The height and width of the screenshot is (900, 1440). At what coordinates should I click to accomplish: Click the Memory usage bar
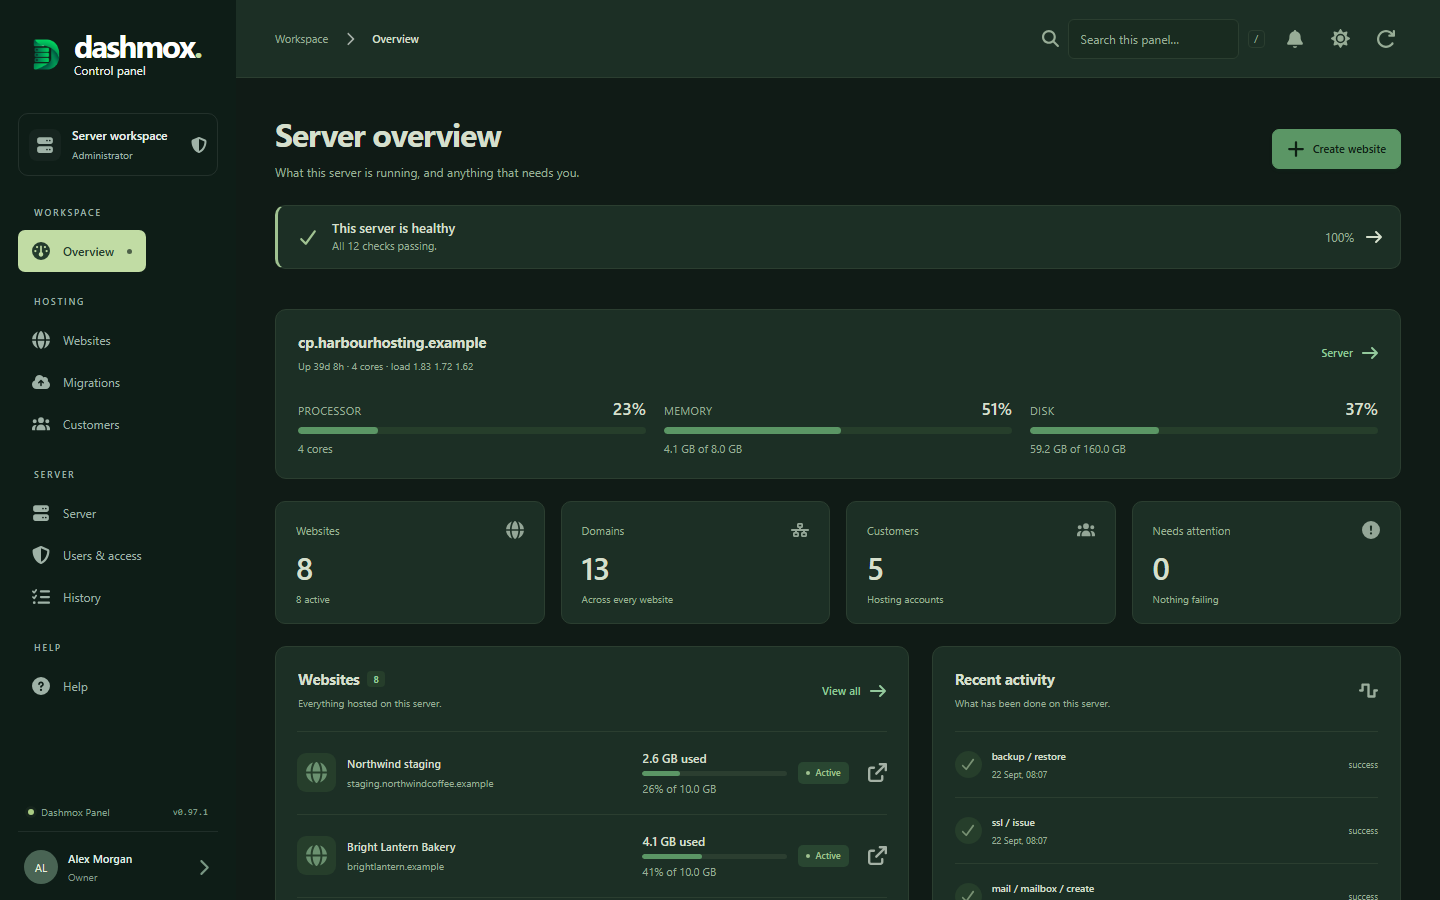point(838,431)
